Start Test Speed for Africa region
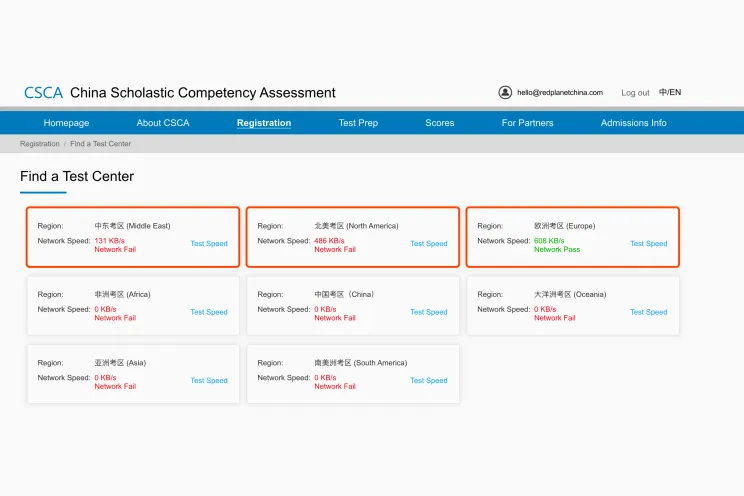The image size is (744, 496). click(x=209, y=312)
